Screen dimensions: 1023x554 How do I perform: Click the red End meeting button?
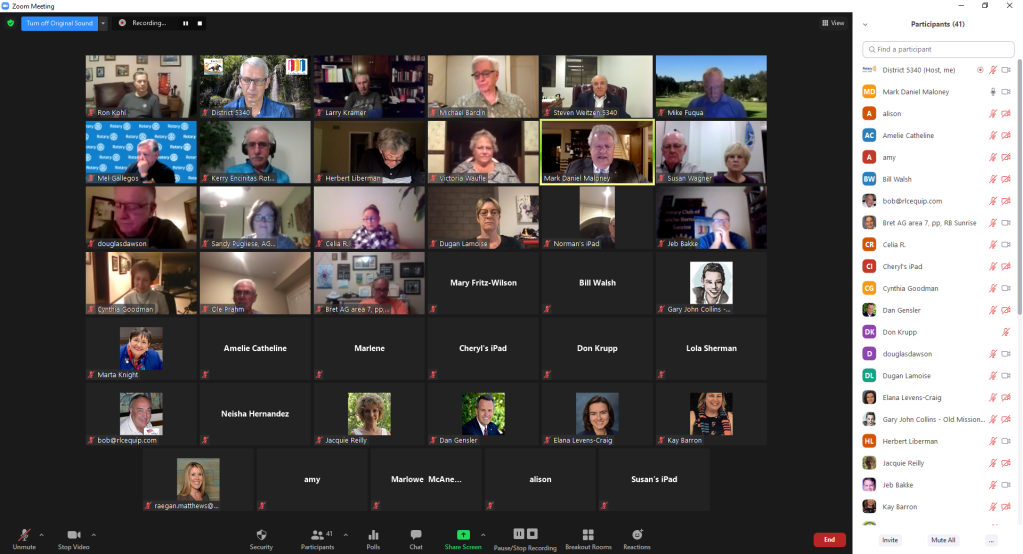[829, 540]
